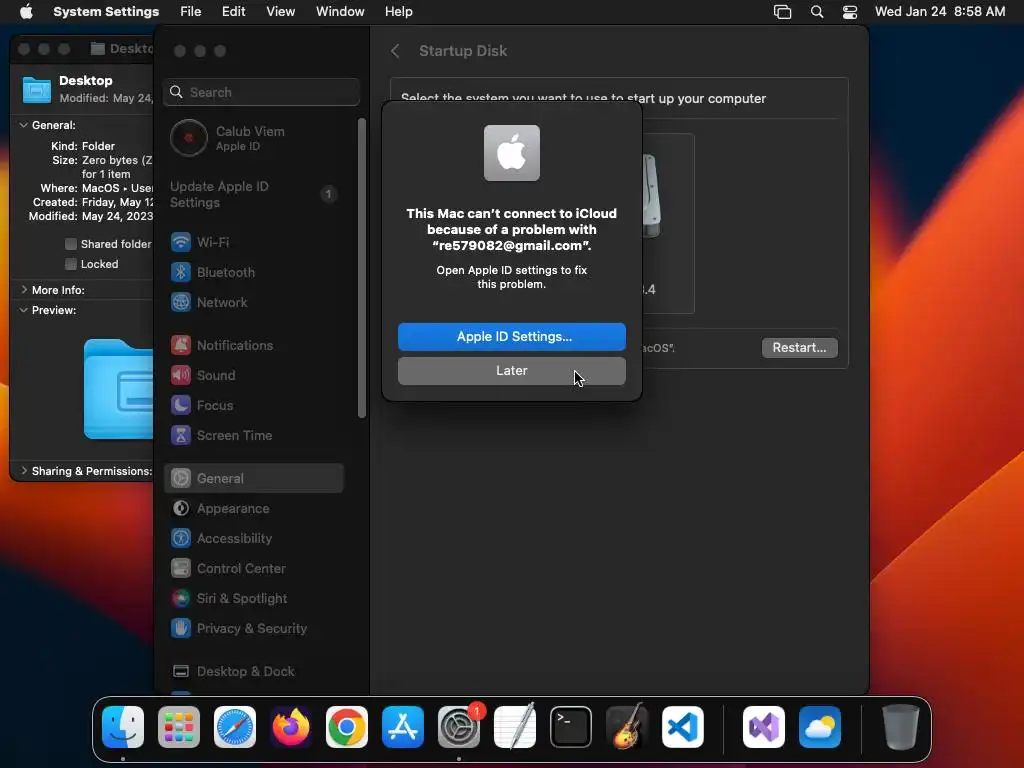
Task: Select the Bluetooth sidebar icon
Action: (x=181, y=272)
